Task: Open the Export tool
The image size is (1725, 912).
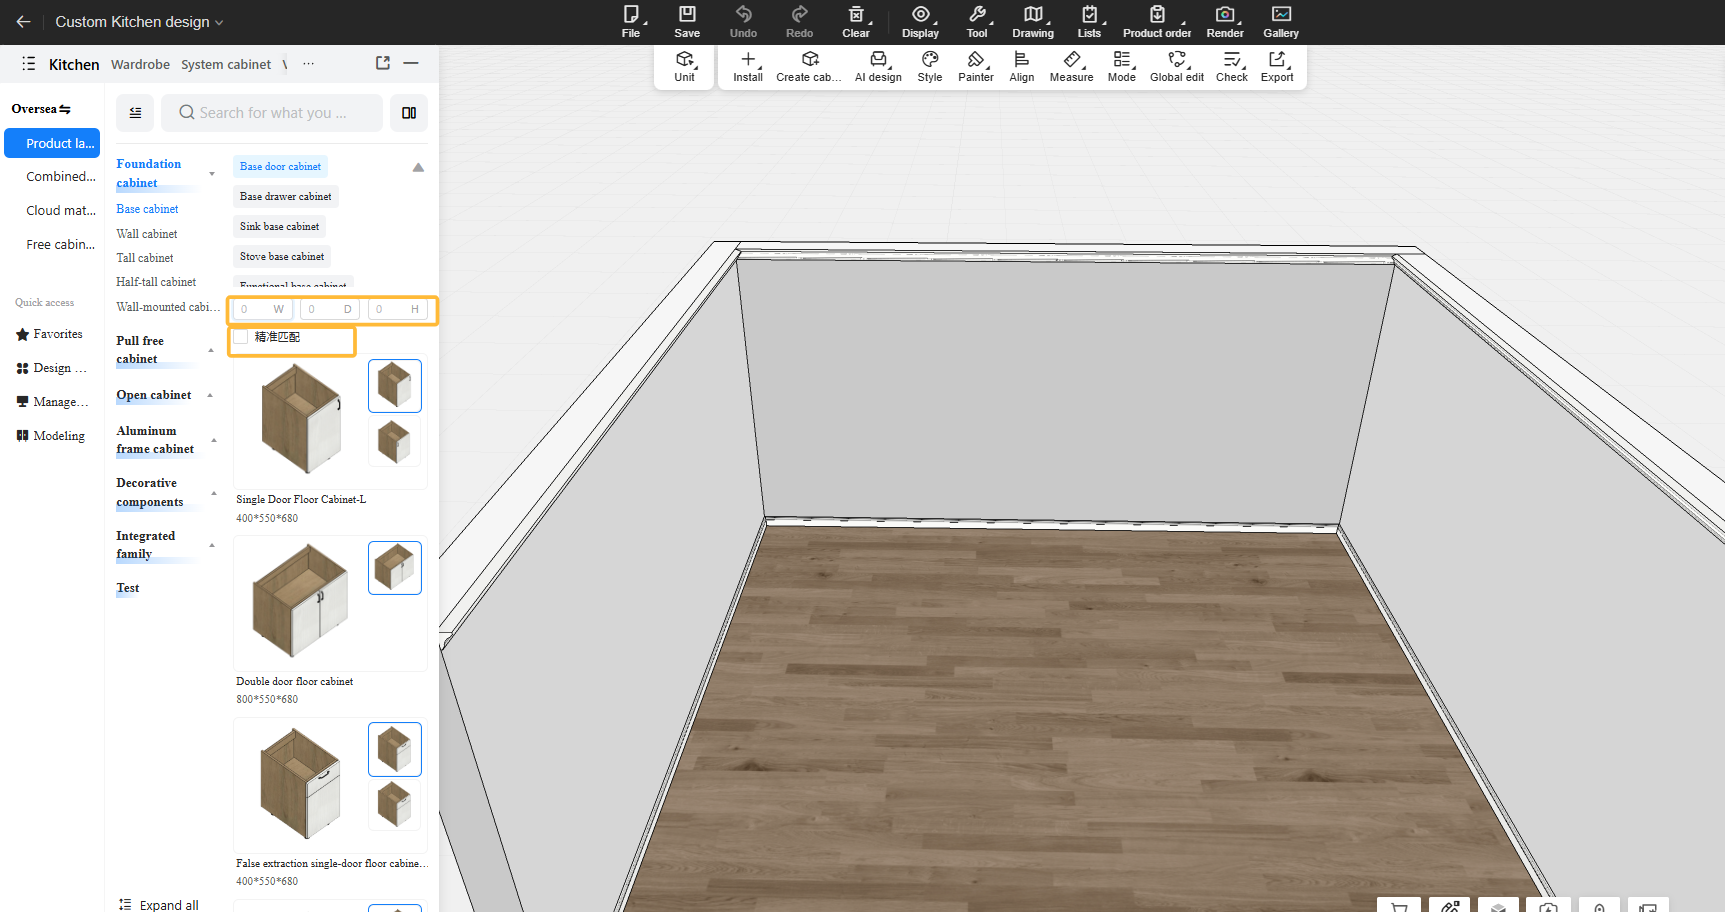Action: tap(1277, 66)
